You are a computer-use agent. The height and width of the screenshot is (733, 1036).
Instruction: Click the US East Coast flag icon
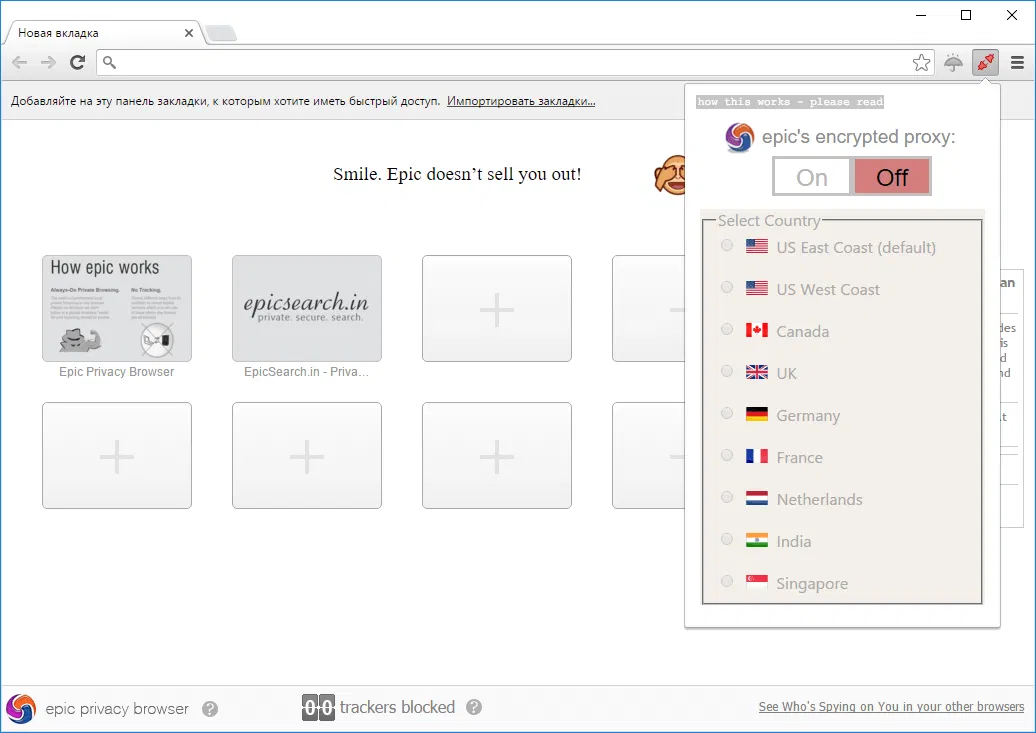point(757,246)
